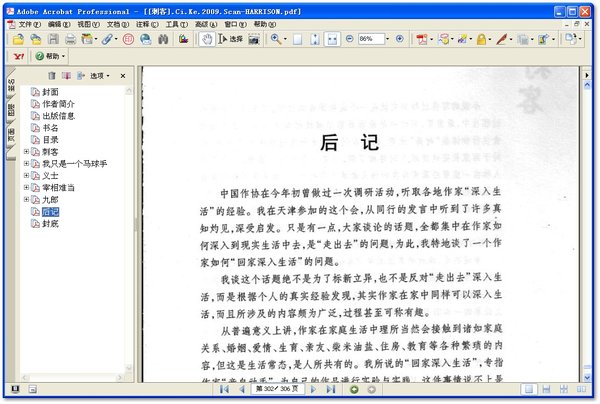The image size is (600, 404).
Task: Click the Send for Review icon
Action: 462,39
